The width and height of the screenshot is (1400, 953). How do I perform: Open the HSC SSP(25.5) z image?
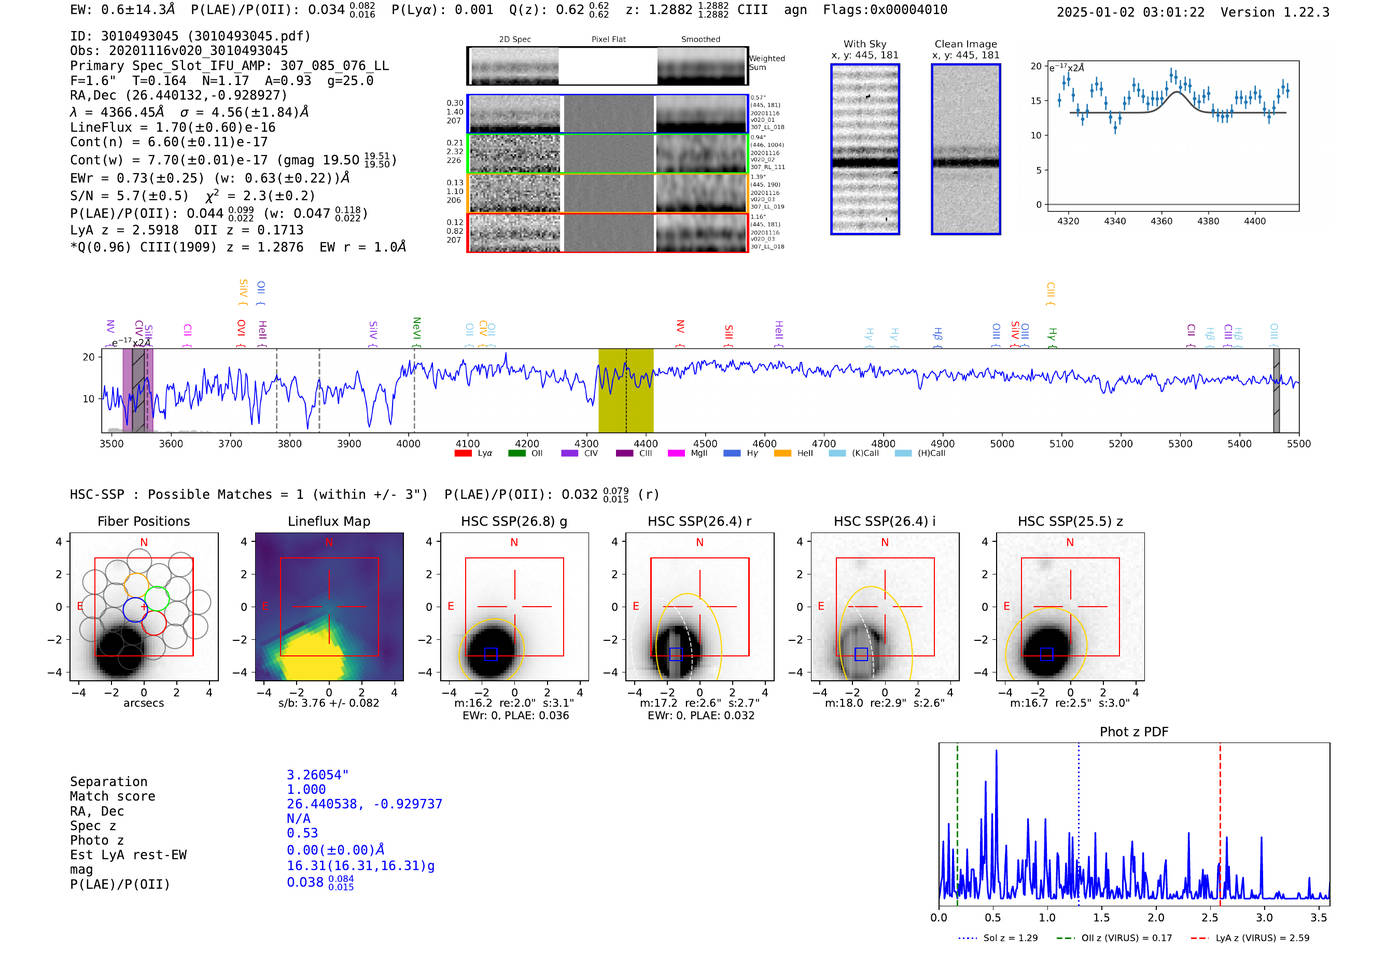click(x=1070, y=607)
